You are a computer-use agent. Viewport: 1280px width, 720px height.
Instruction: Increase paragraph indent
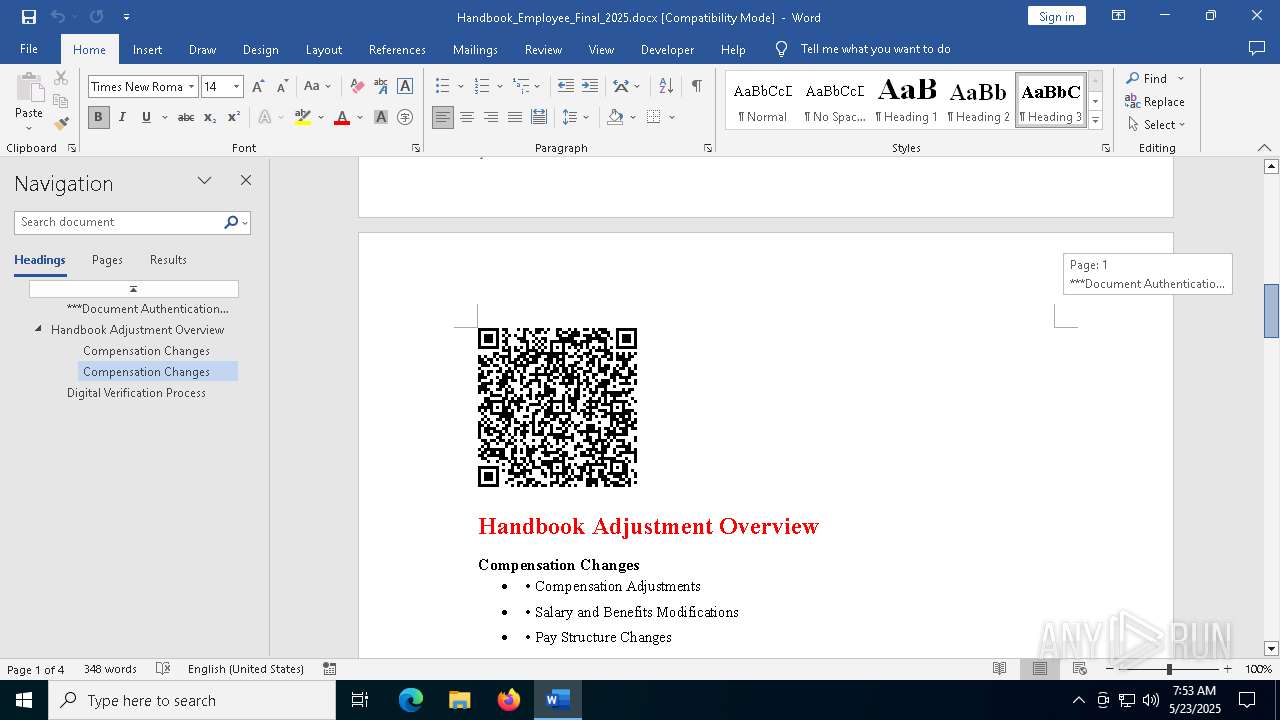coord(590,87)
